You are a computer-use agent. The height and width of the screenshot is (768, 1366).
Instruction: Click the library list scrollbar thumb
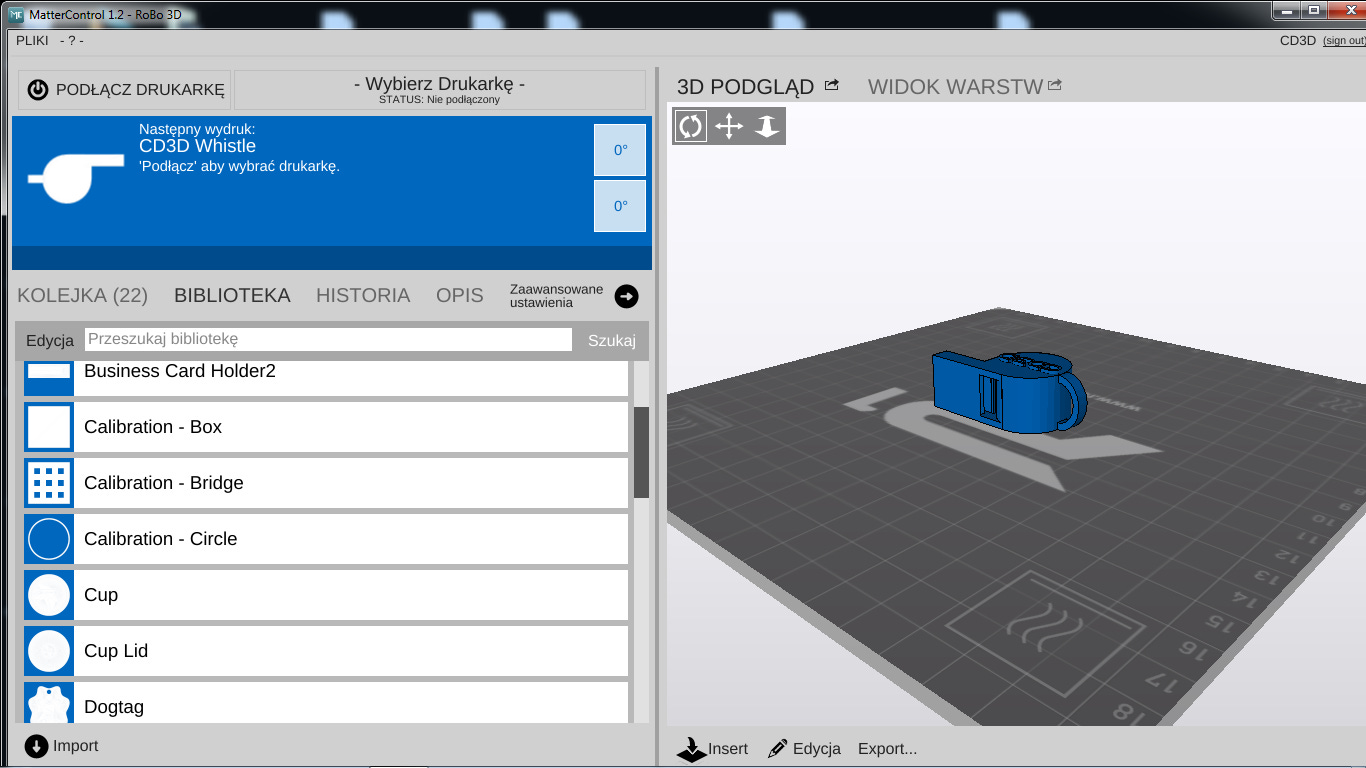(641, 452)
